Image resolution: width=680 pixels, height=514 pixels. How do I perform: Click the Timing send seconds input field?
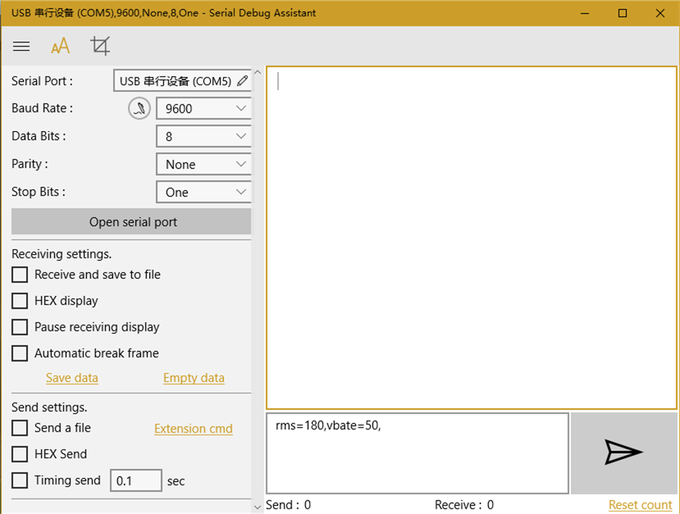click(135, 481)
